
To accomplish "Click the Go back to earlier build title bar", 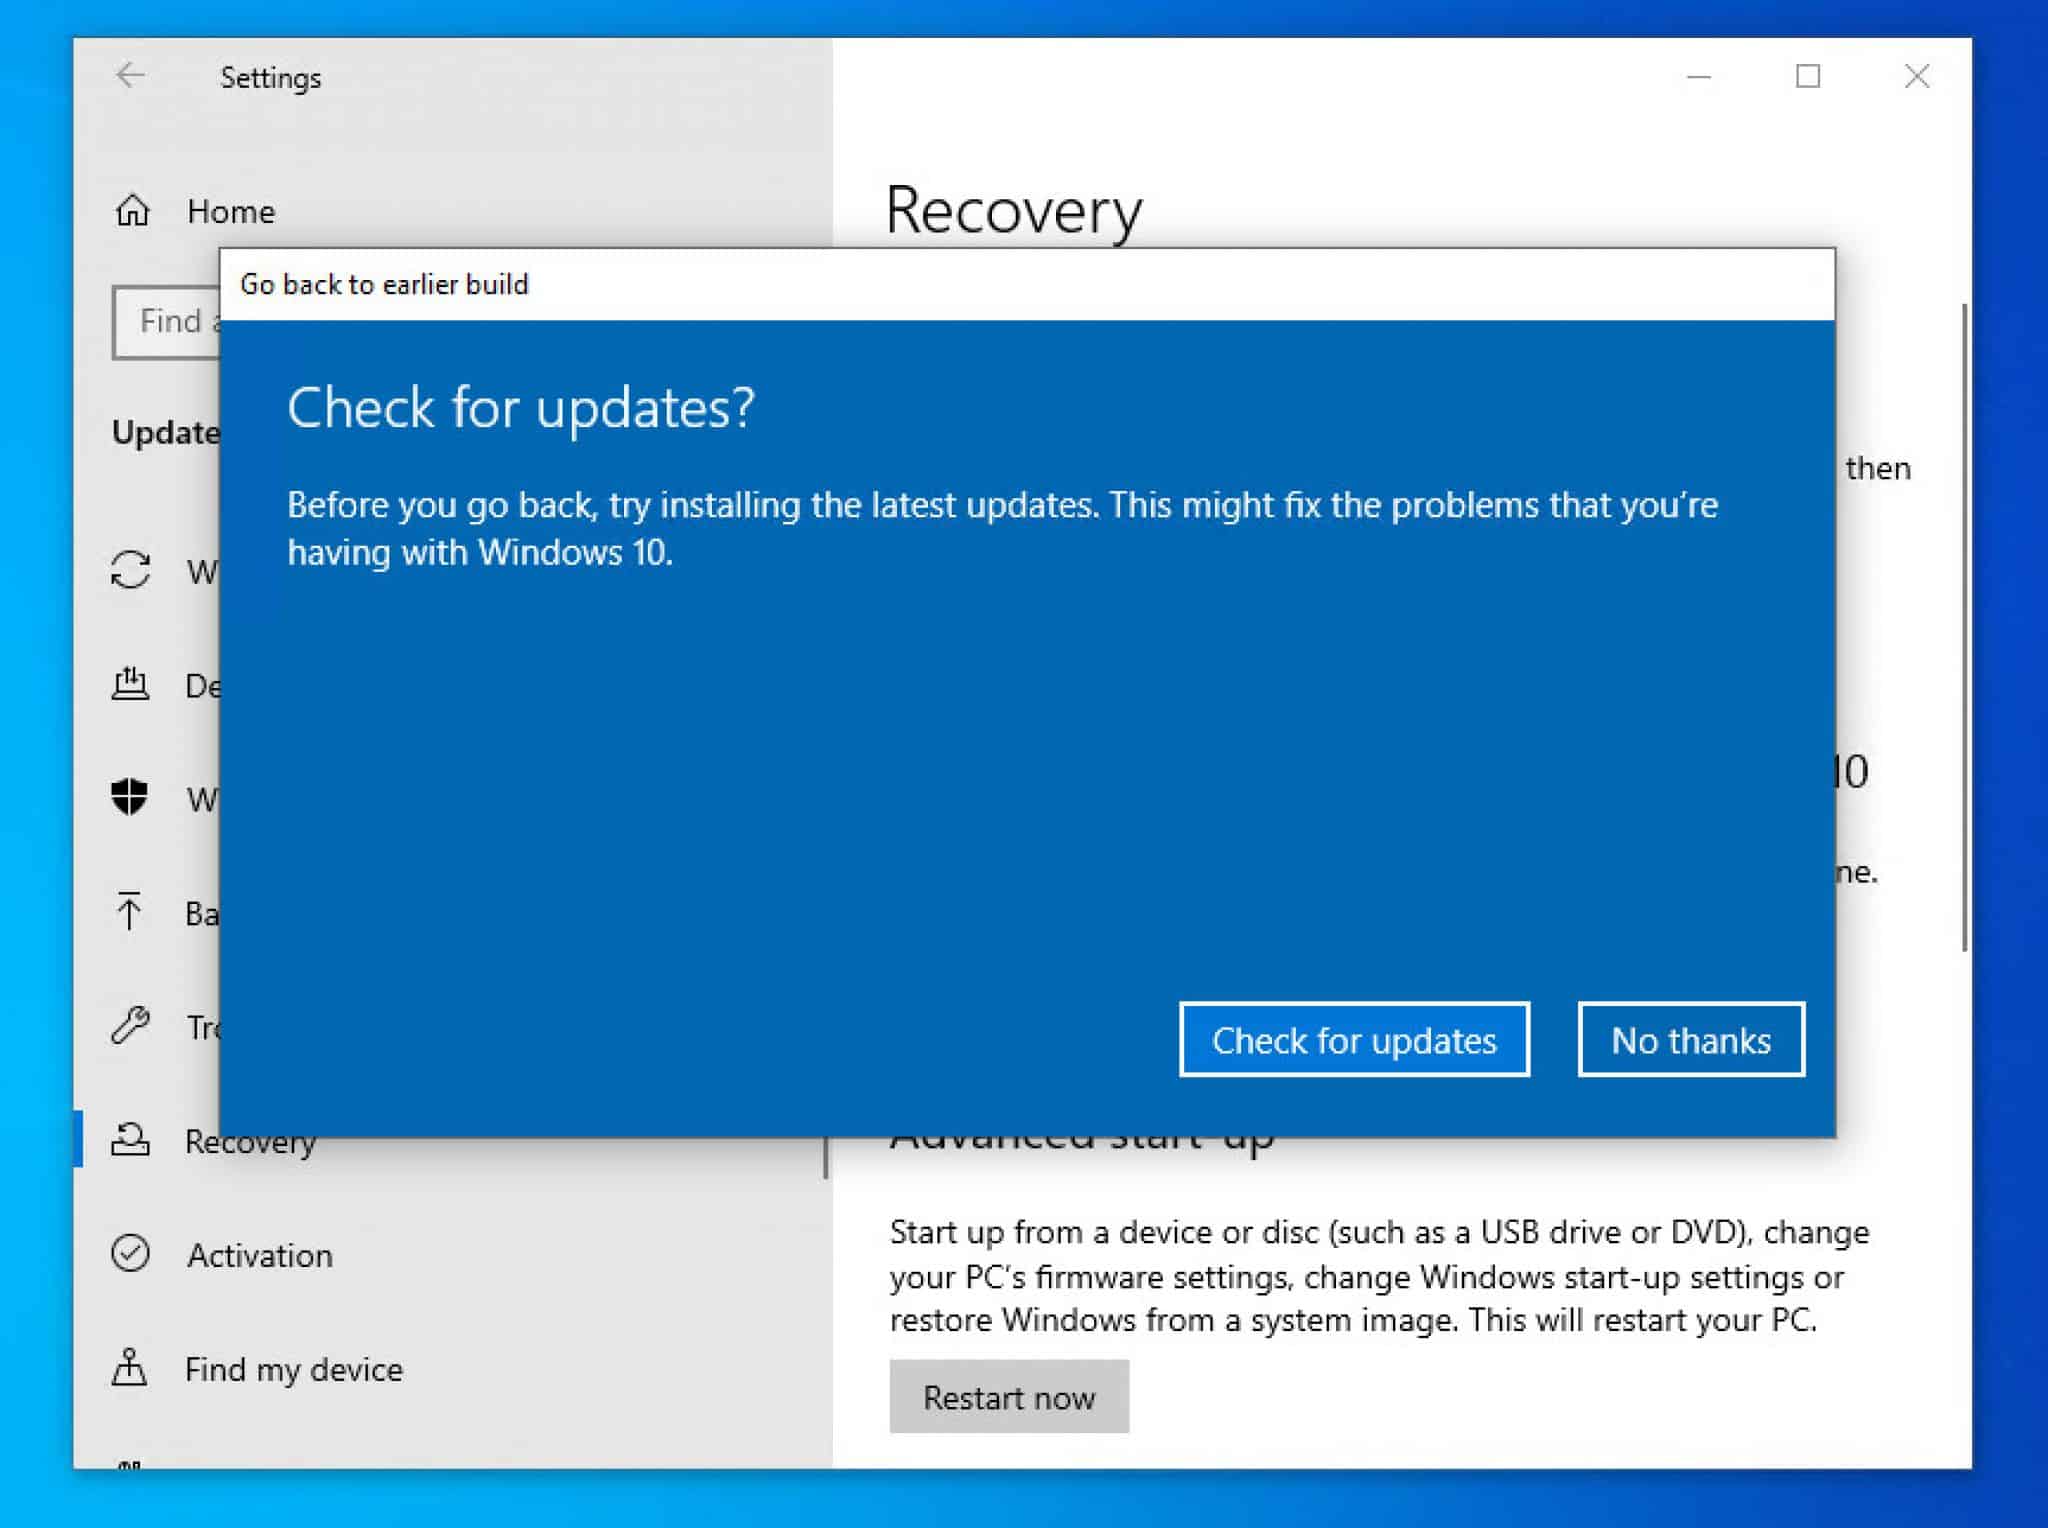I will [x=385, y=284].
